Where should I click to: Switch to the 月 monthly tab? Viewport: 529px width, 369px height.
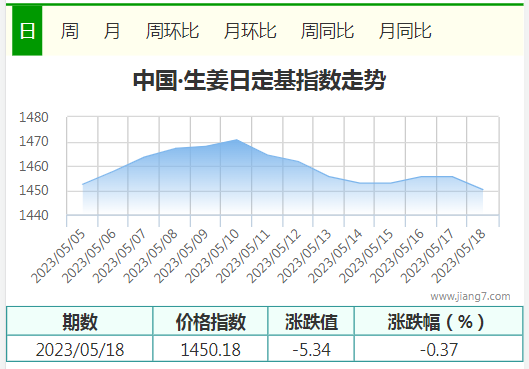pyautogui.click(x=112, y=31)
